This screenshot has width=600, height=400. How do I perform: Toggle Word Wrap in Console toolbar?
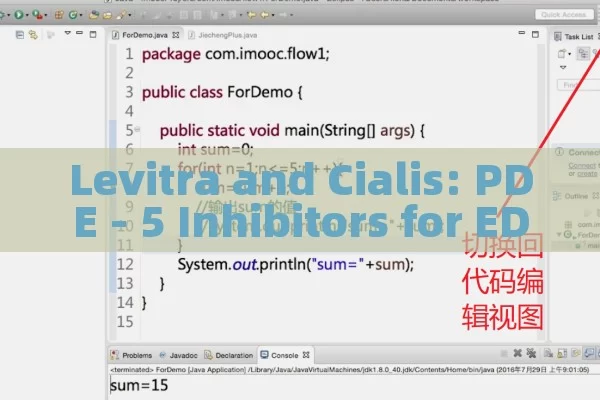(575, 353)
